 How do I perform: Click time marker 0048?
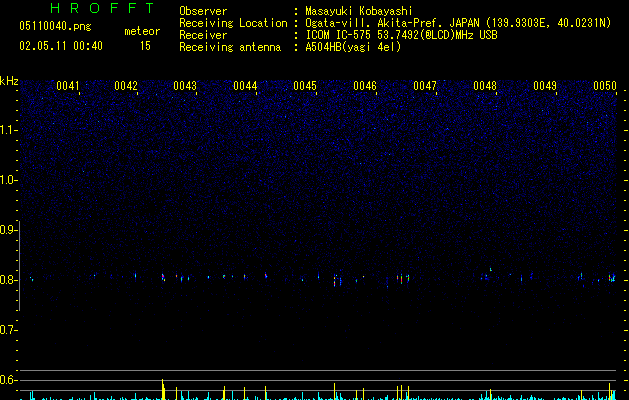point(485,86)
